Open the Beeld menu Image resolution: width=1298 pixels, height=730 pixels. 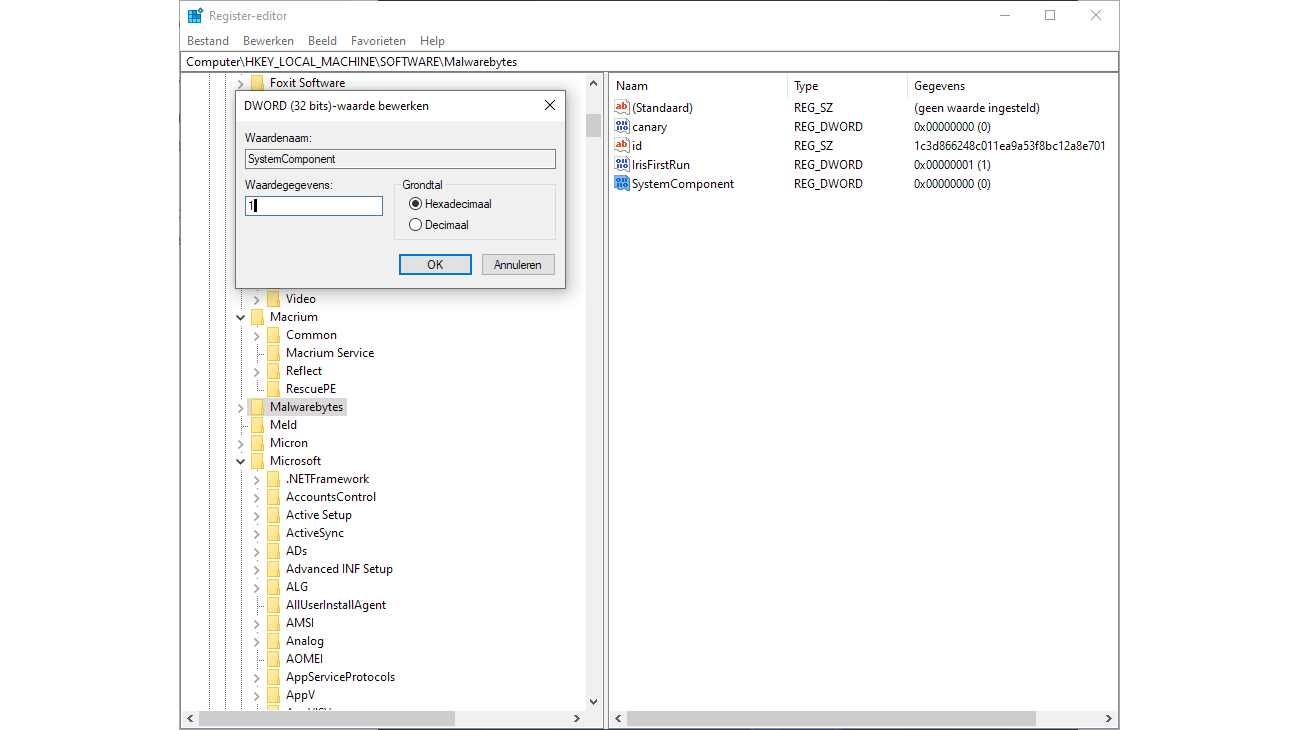[x=322, y=41]
